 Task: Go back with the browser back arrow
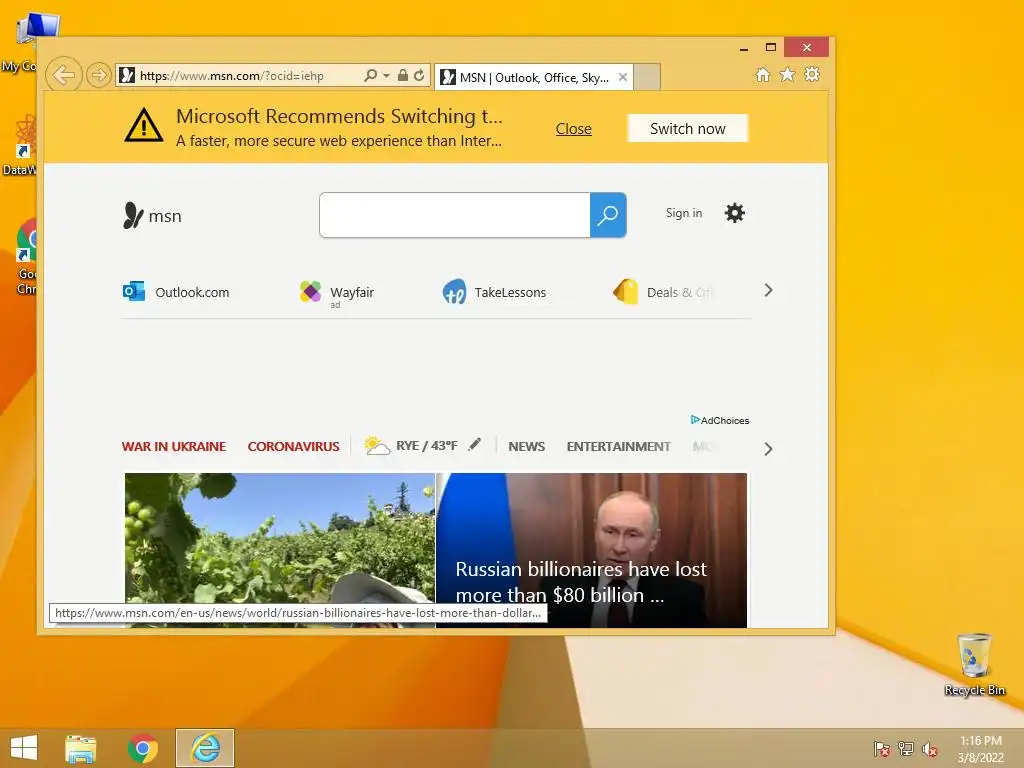point(64,75)
